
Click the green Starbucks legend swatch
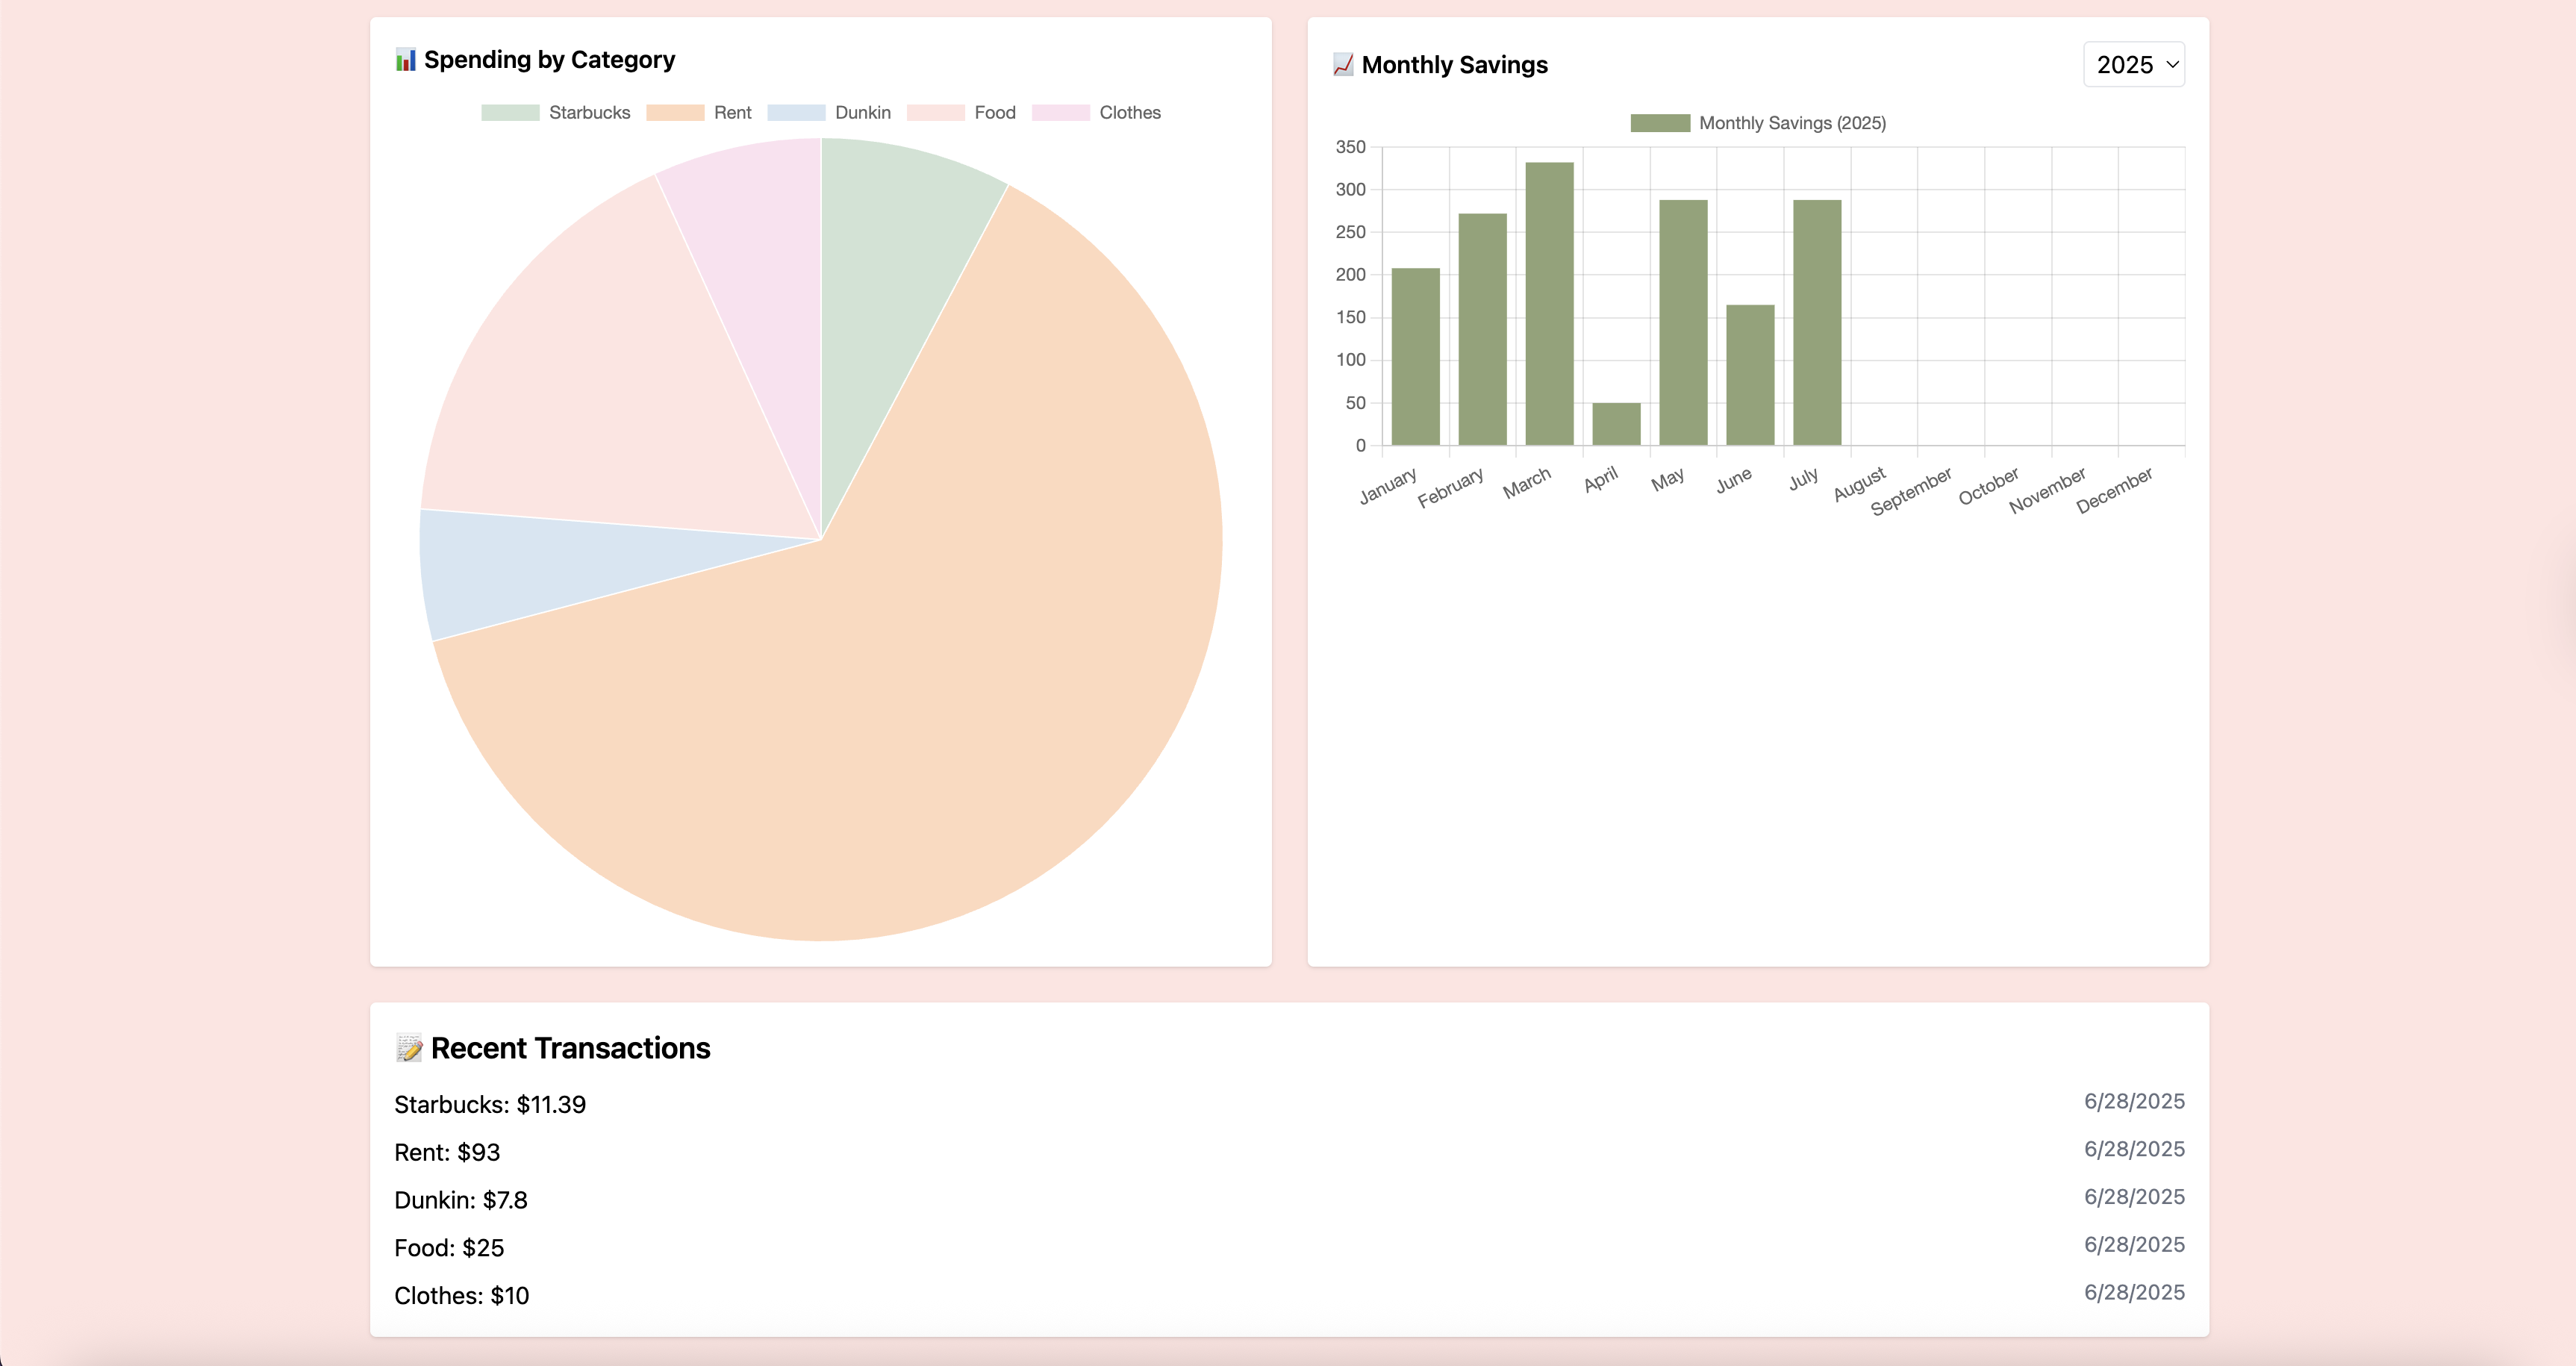[511, 112]
